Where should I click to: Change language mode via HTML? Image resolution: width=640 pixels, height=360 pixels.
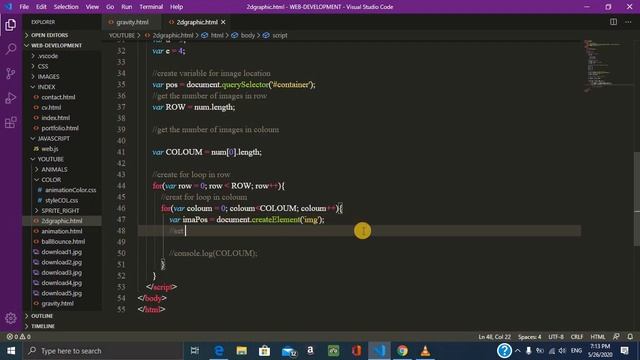598,337
